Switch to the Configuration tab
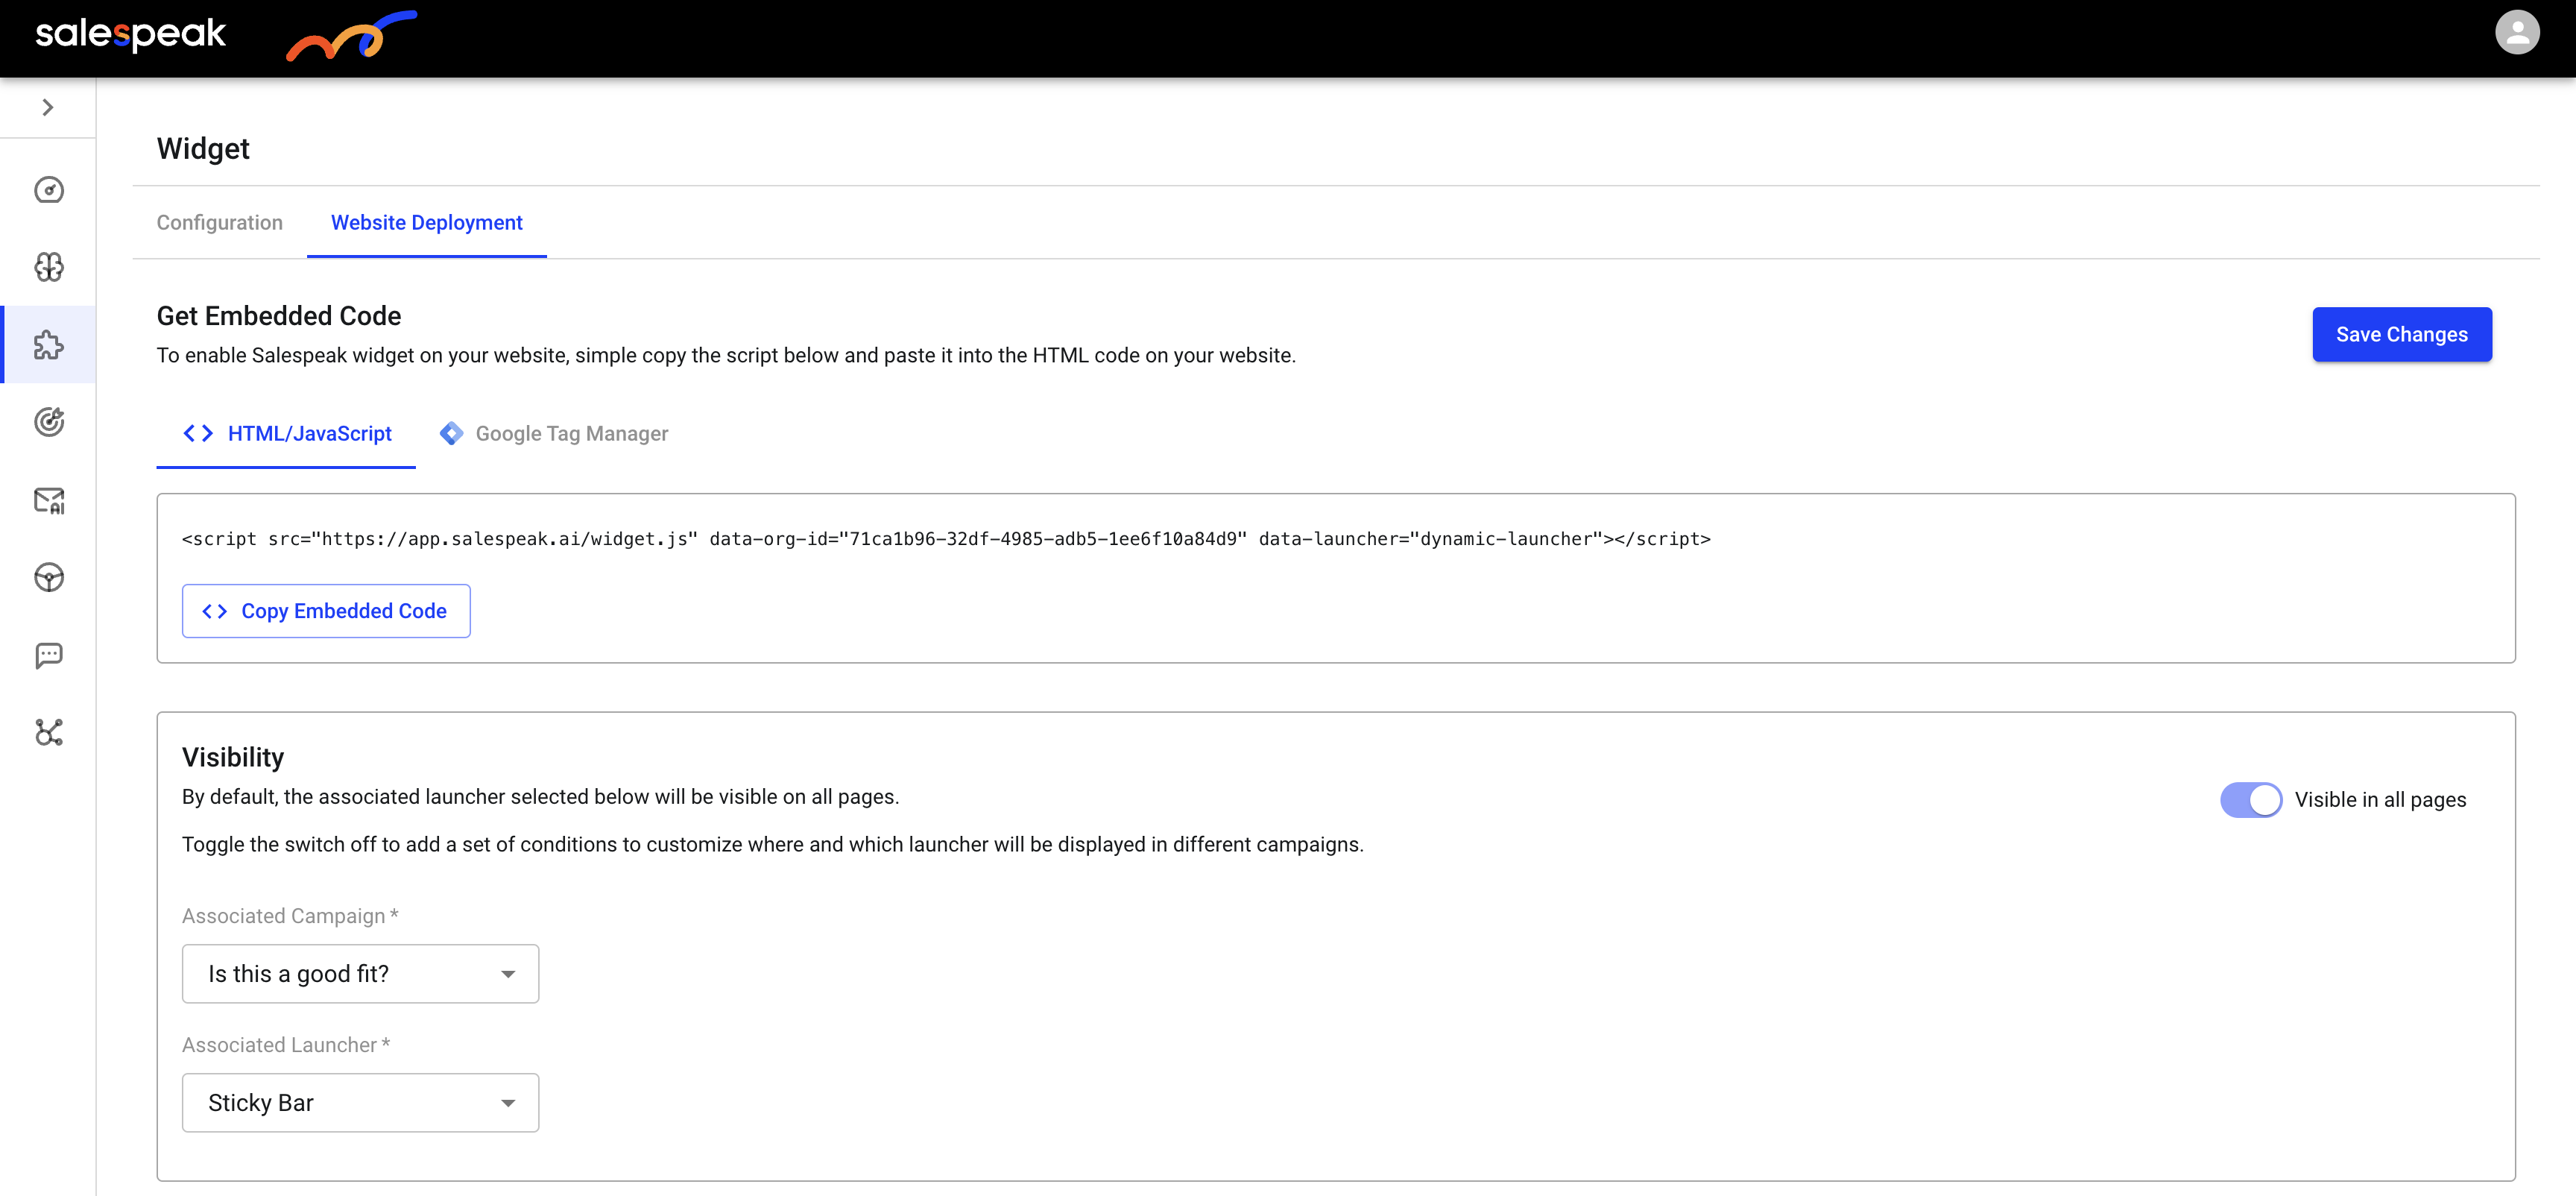The height and width of the screenshot is (1196, 2576). tap(219, 222)
